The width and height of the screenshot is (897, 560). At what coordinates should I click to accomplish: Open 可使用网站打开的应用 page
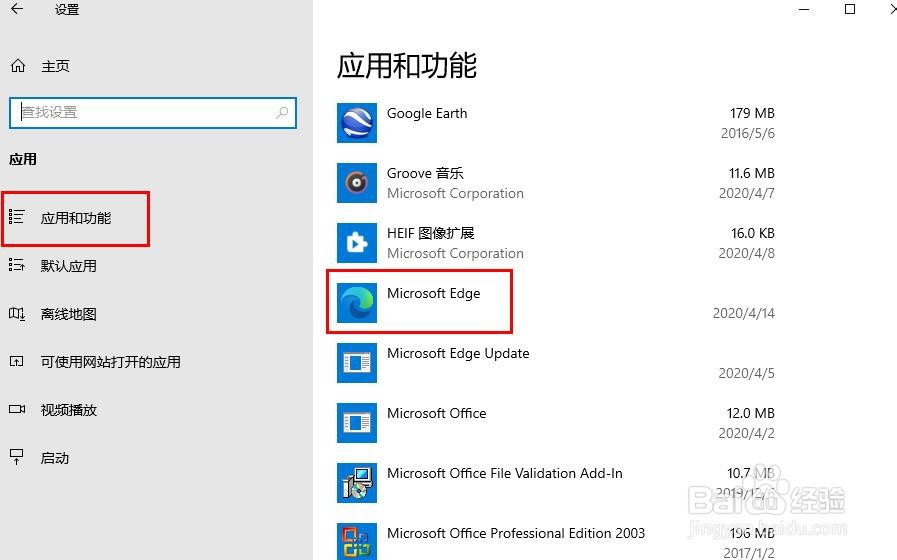110,362
